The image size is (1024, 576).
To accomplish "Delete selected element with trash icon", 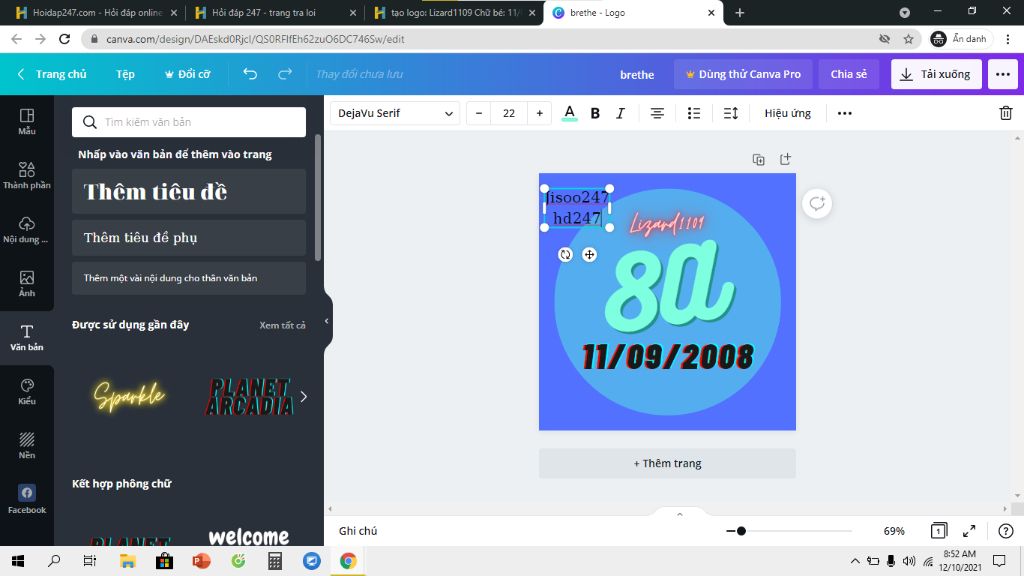I will pos(1006,113).
